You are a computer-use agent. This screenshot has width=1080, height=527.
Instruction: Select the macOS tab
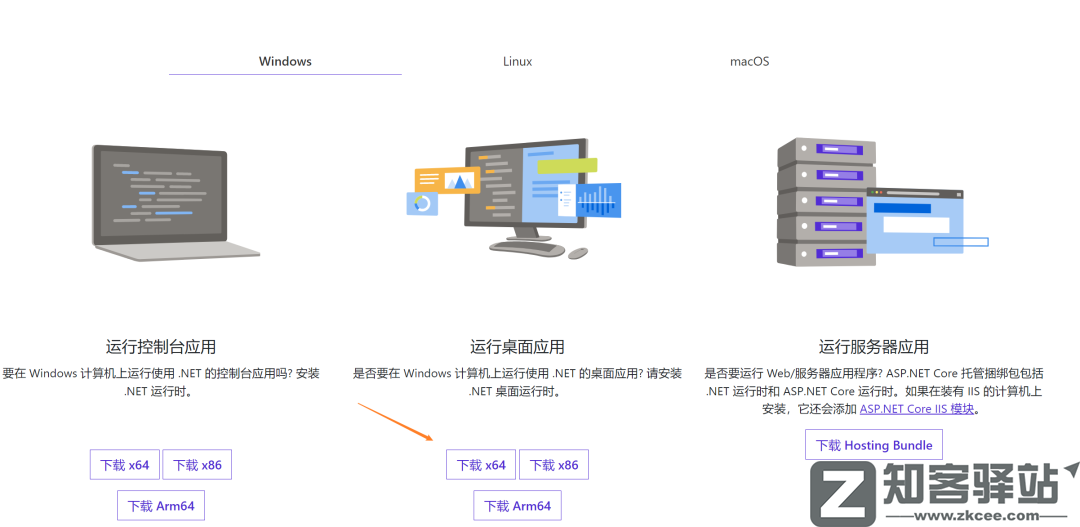tap(749, 61)
